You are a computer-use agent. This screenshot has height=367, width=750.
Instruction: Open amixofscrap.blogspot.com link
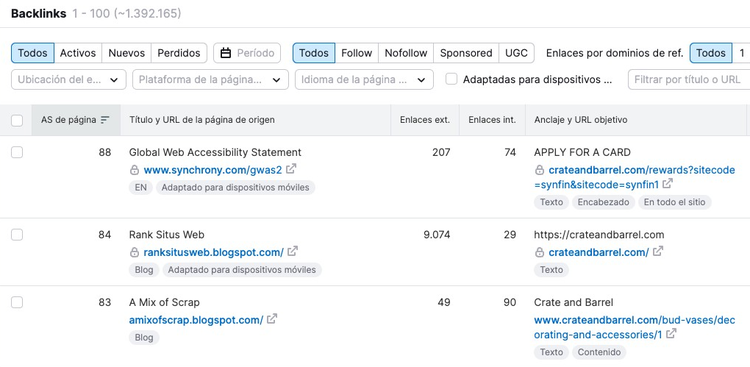point(196,320)
